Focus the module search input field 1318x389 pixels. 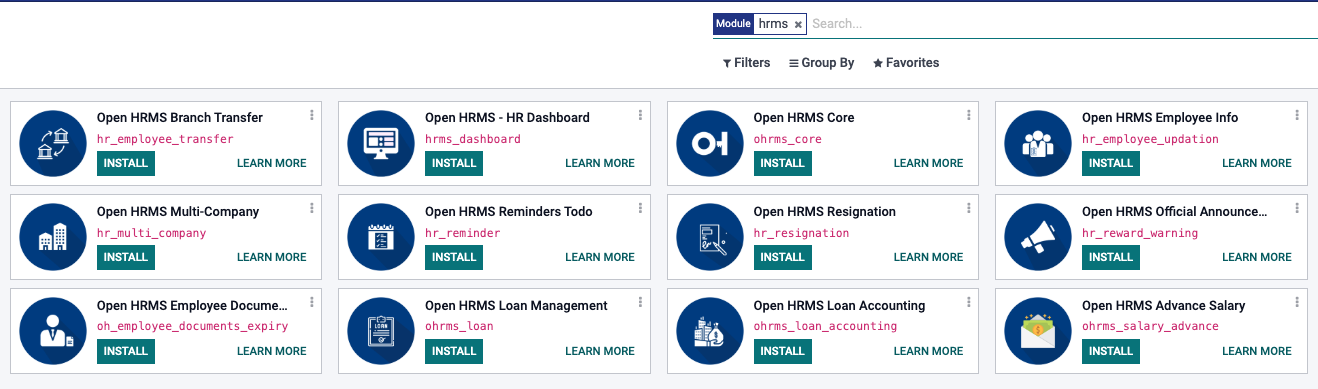[x=1062, y=24]
